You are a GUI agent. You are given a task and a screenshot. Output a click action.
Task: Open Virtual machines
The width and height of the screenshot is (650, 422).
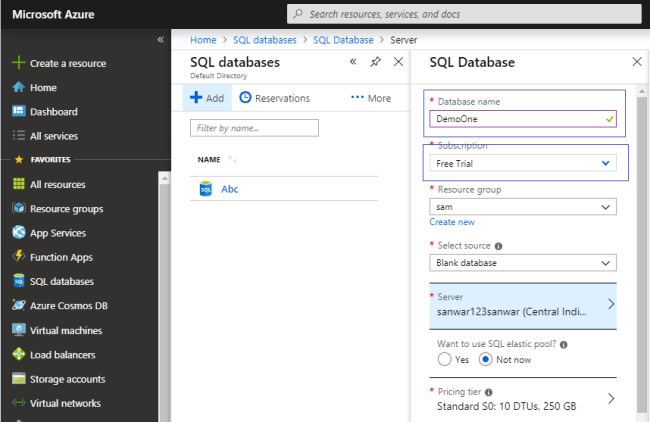coord(66,330)
